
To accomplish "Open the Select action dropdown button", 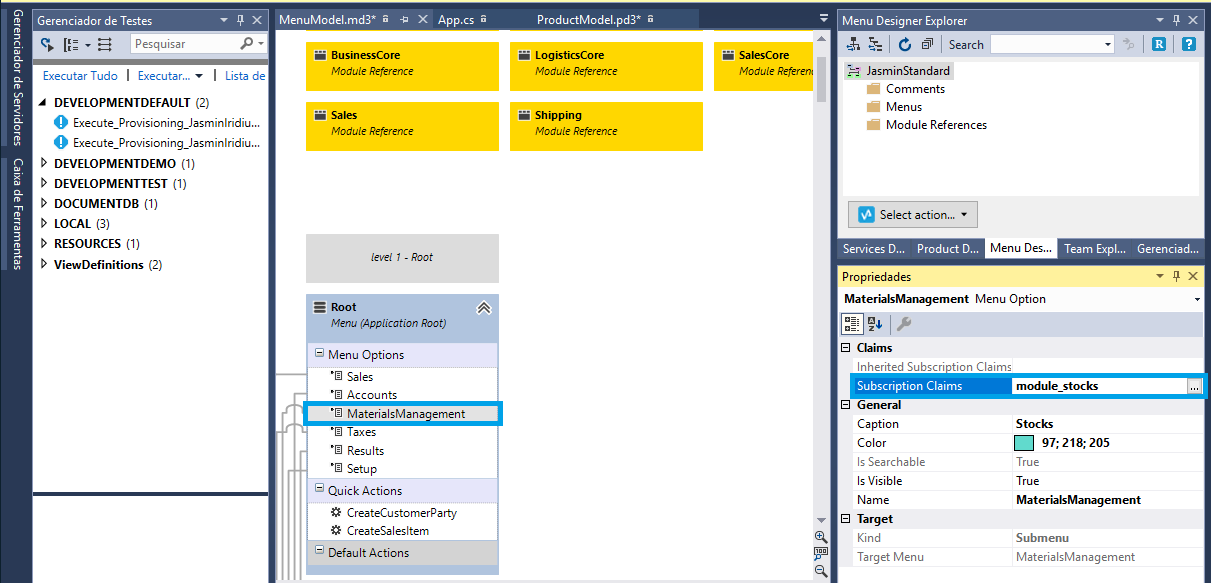I will pos(913,215).
